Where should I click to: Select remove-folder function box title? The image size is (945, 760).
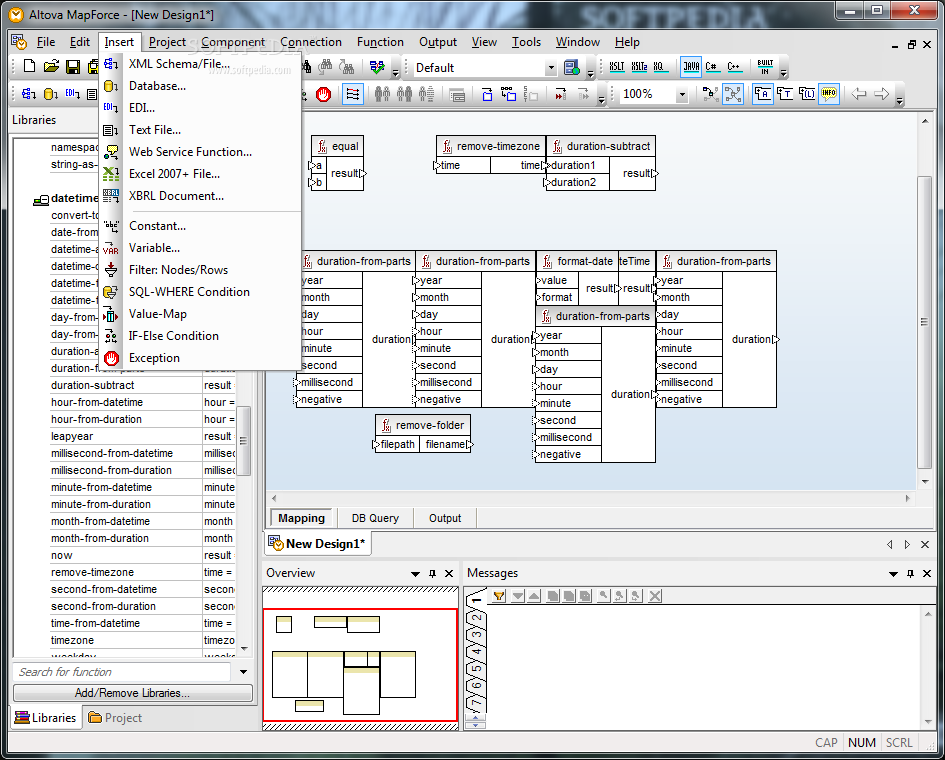pos(423,425)
